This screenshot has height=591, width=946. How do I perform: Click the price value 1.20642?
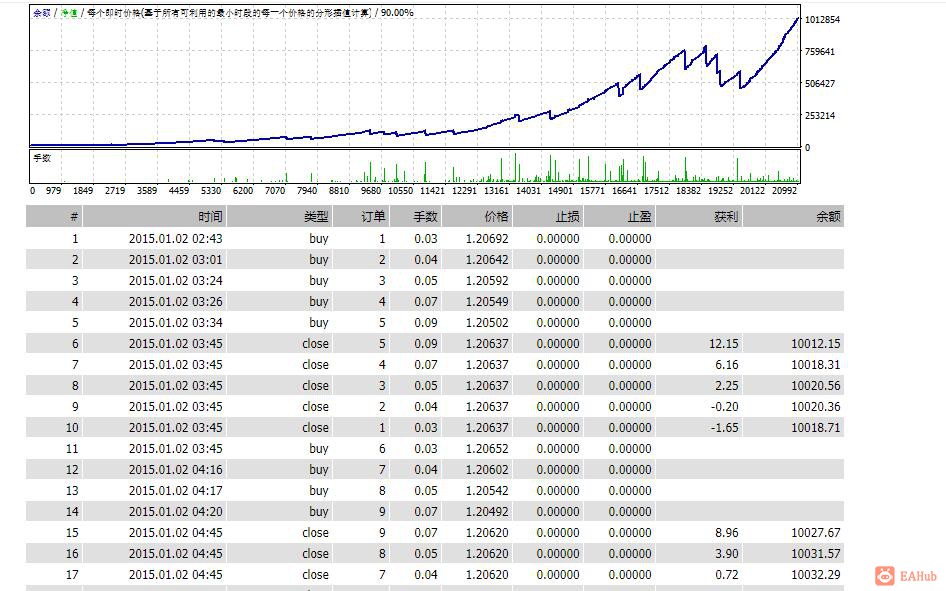[487, 260]
